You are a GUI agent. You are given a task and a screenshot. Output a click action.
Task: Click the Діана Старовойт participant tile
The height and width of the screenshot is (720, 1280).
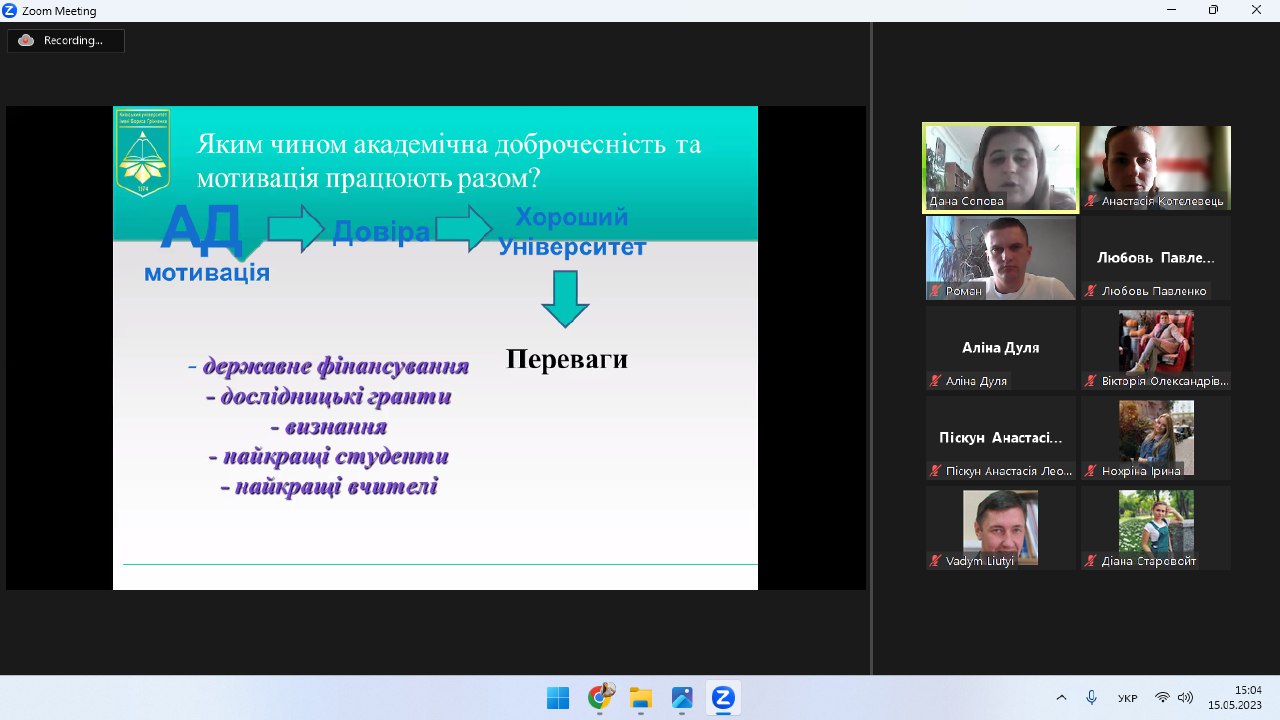click(1156, 527)
